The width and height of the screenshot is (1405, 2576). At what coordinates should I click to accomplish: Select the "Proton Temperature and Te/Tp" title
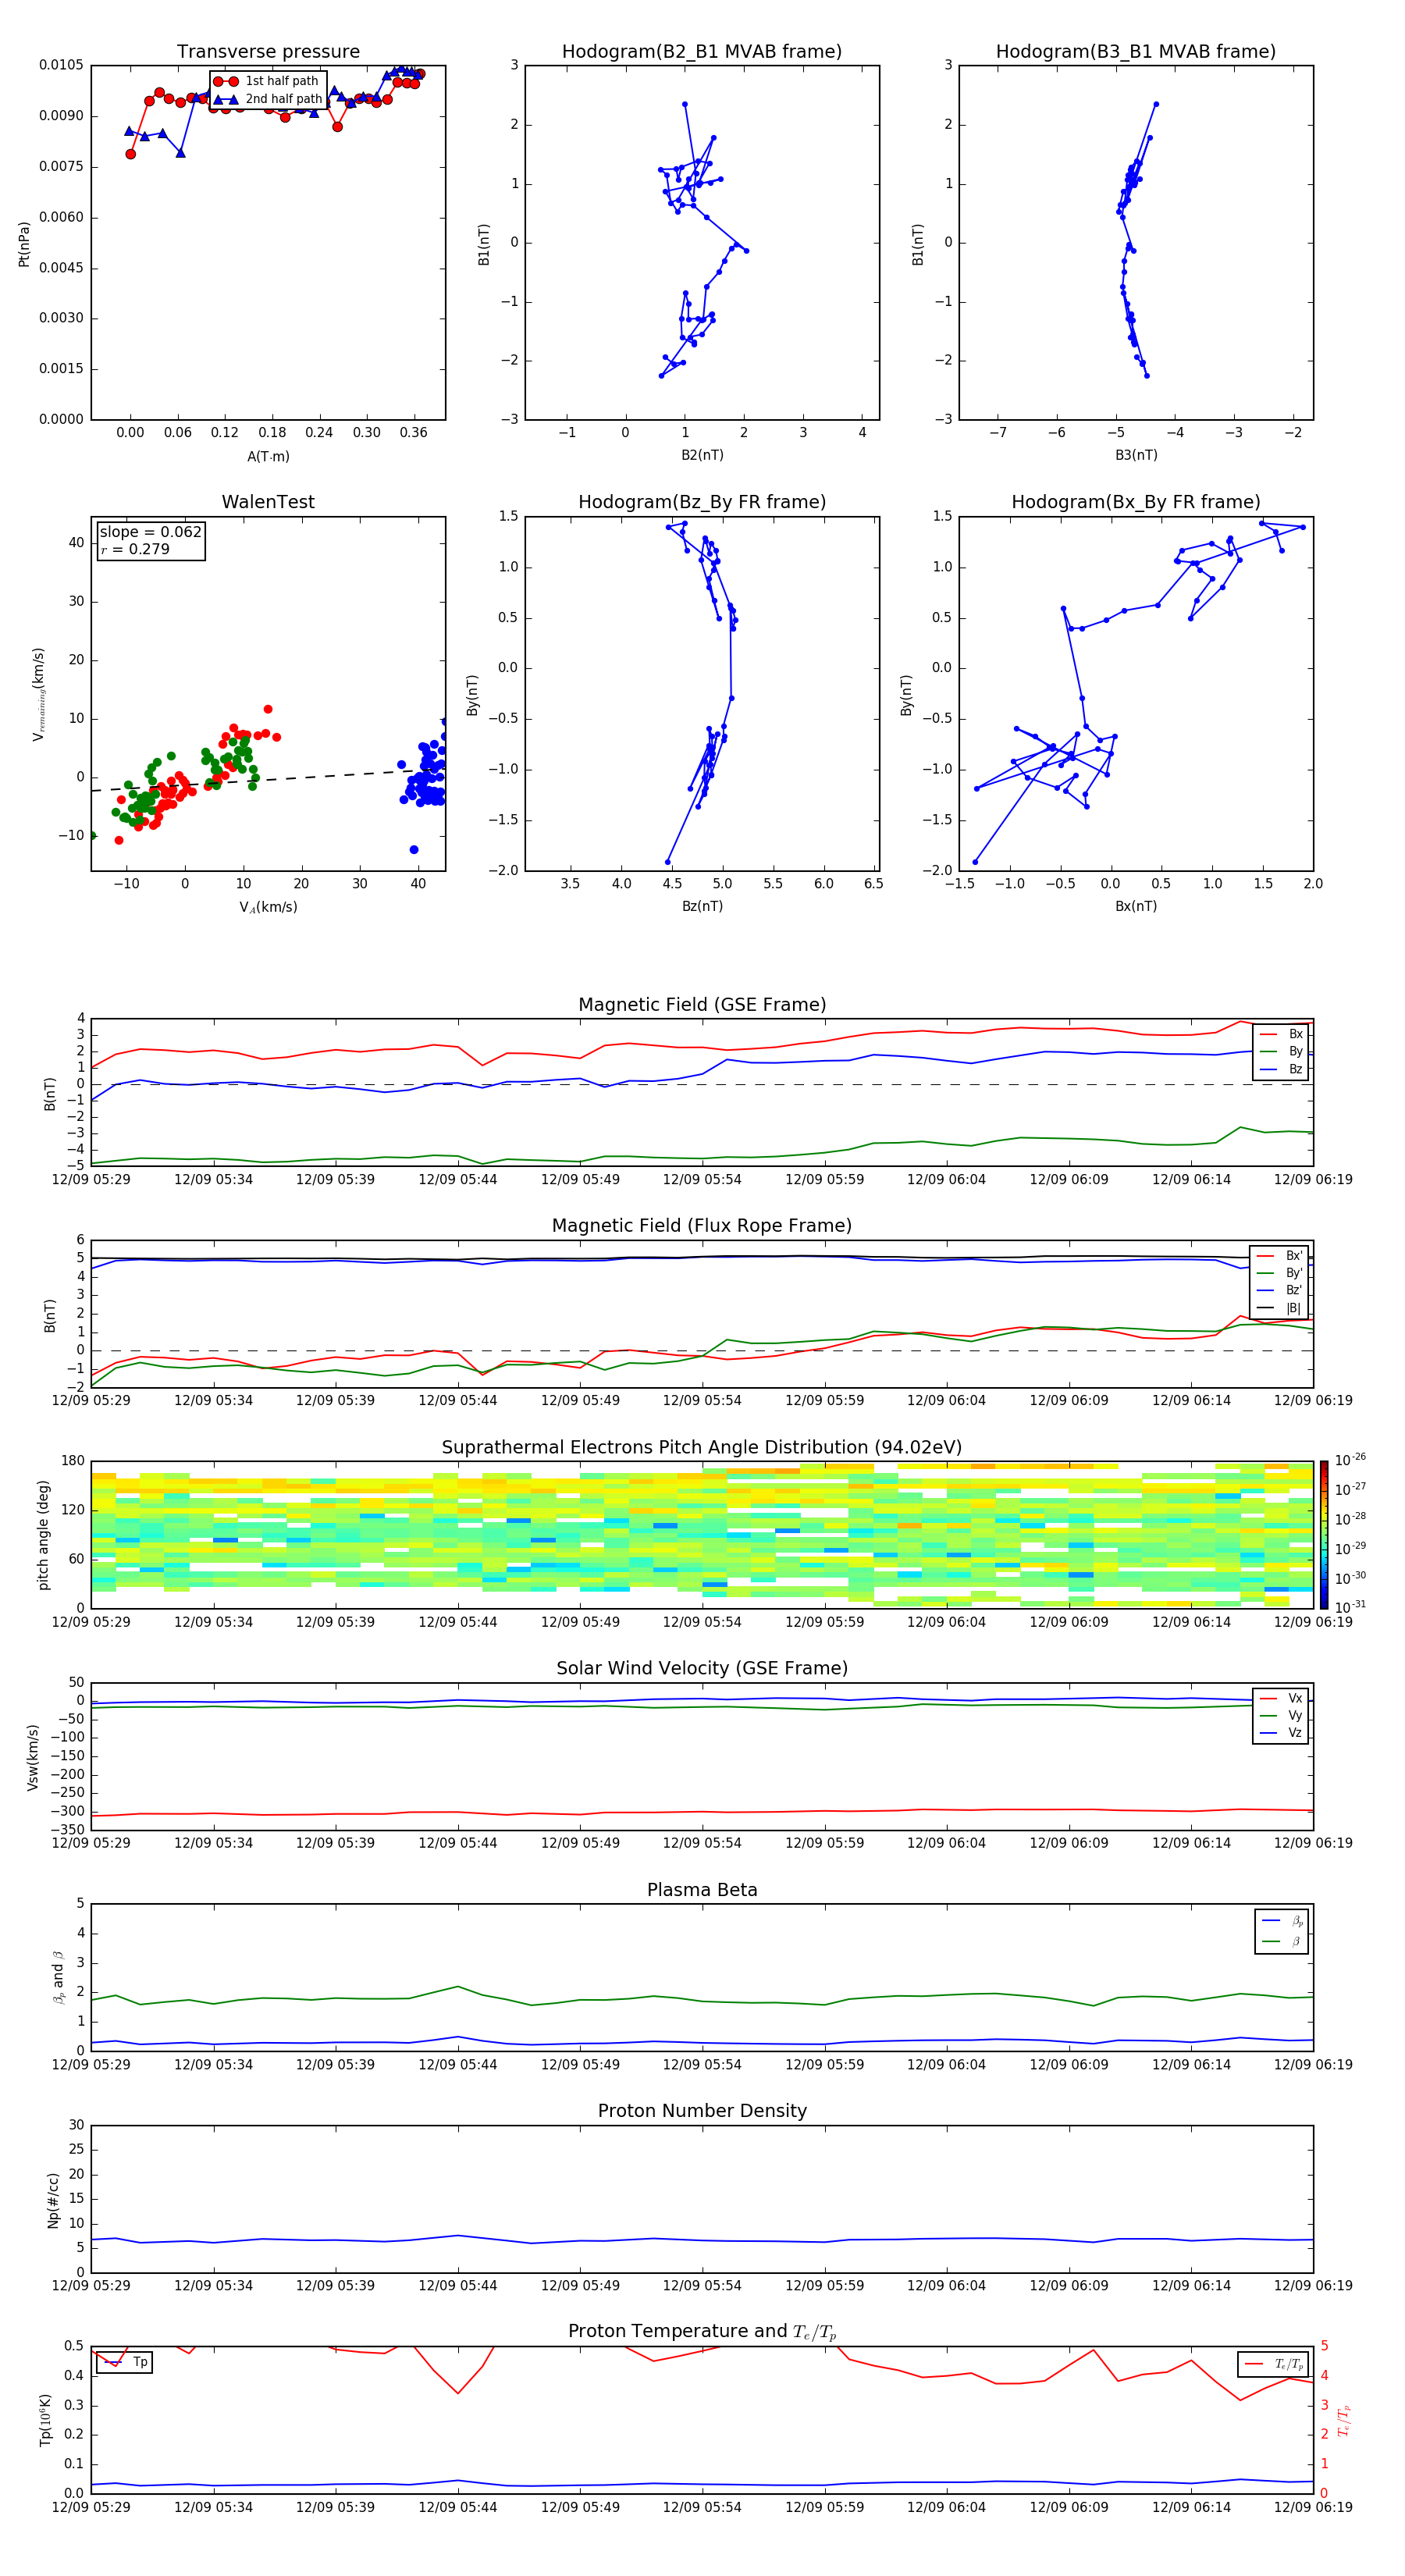tap(702, 2332)
